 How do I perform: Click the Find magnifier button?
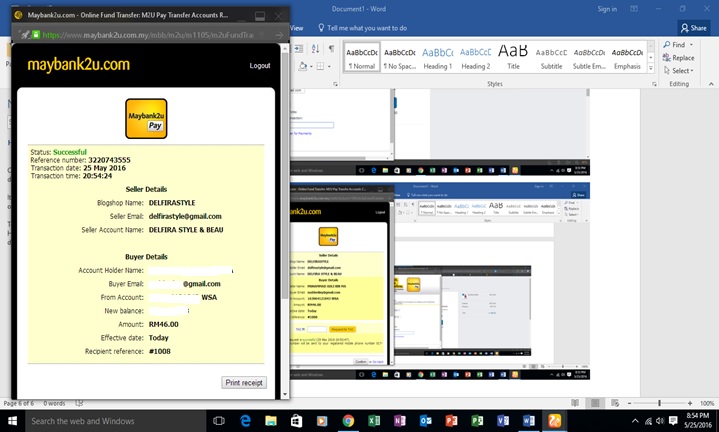point(674,44)
